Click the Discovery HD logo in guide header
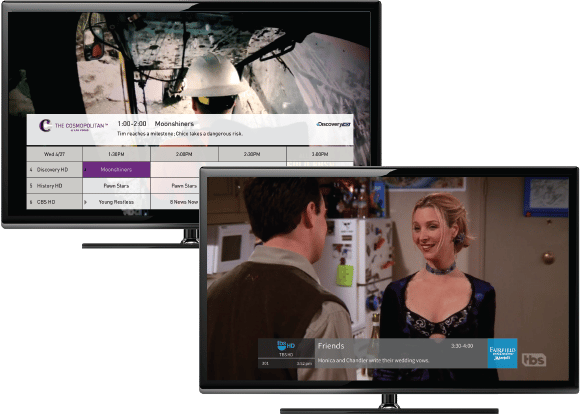 tap(333, 124)
